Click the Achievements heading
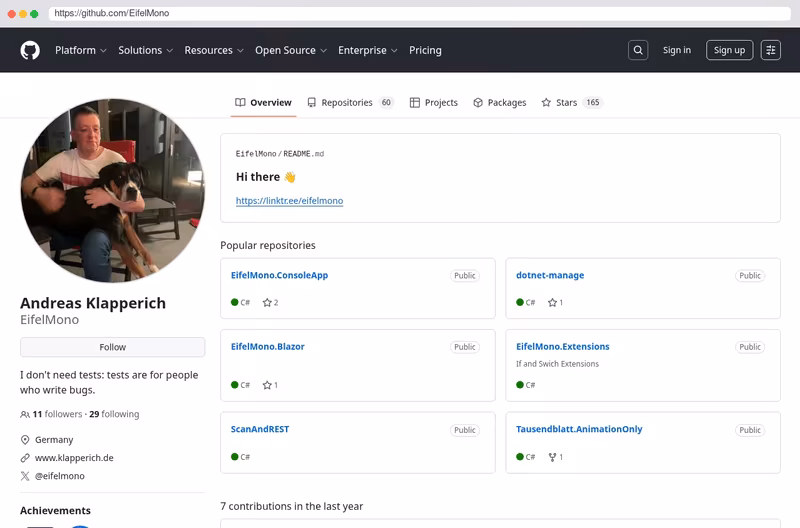Screen dimensions: 800x528 coord(55,511)
